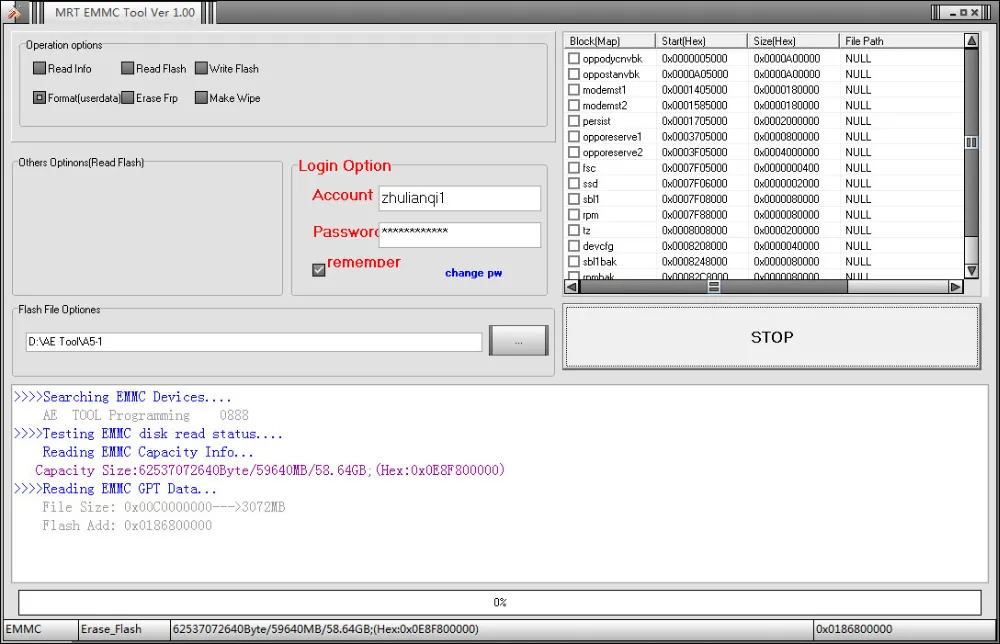Select the Read Info operation option
The width and height of the screenshot is (1000, 644).
(x=40, y=69)
